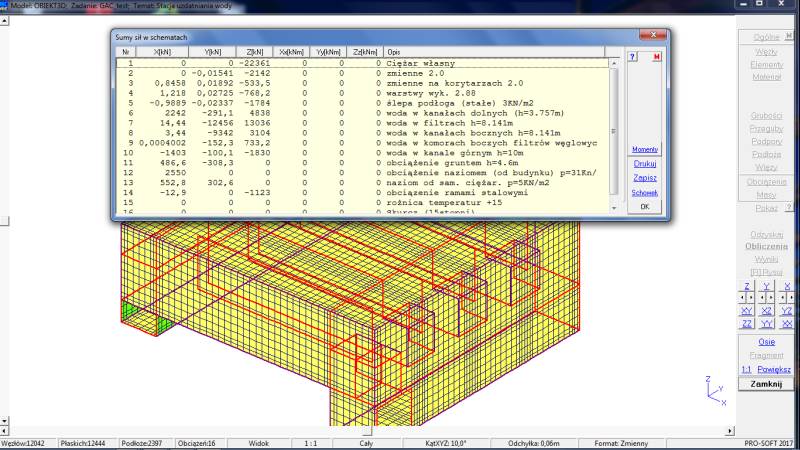Rotate left using arrow under Z
800x450 pixels.
(x=743, y=297)
